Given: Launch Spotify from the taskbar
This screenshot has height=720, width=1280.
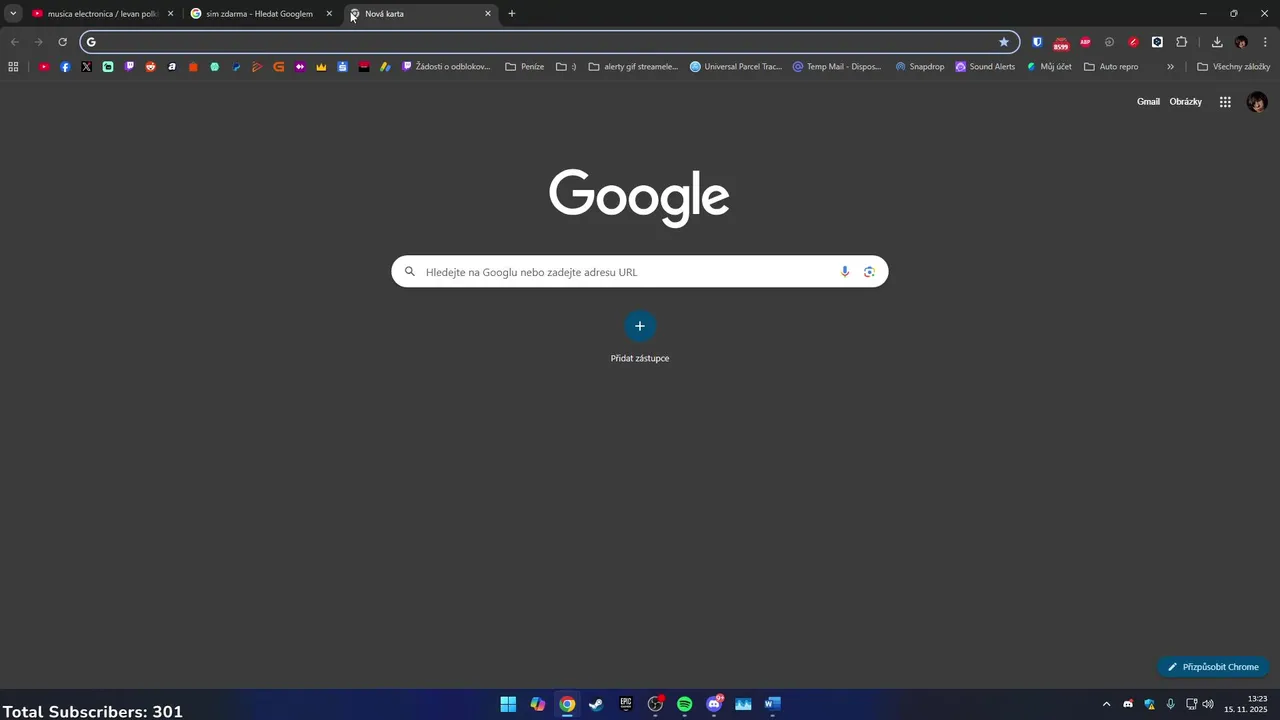Looking at the screenshot, I should pyautogui.click(x=684, y=704).
